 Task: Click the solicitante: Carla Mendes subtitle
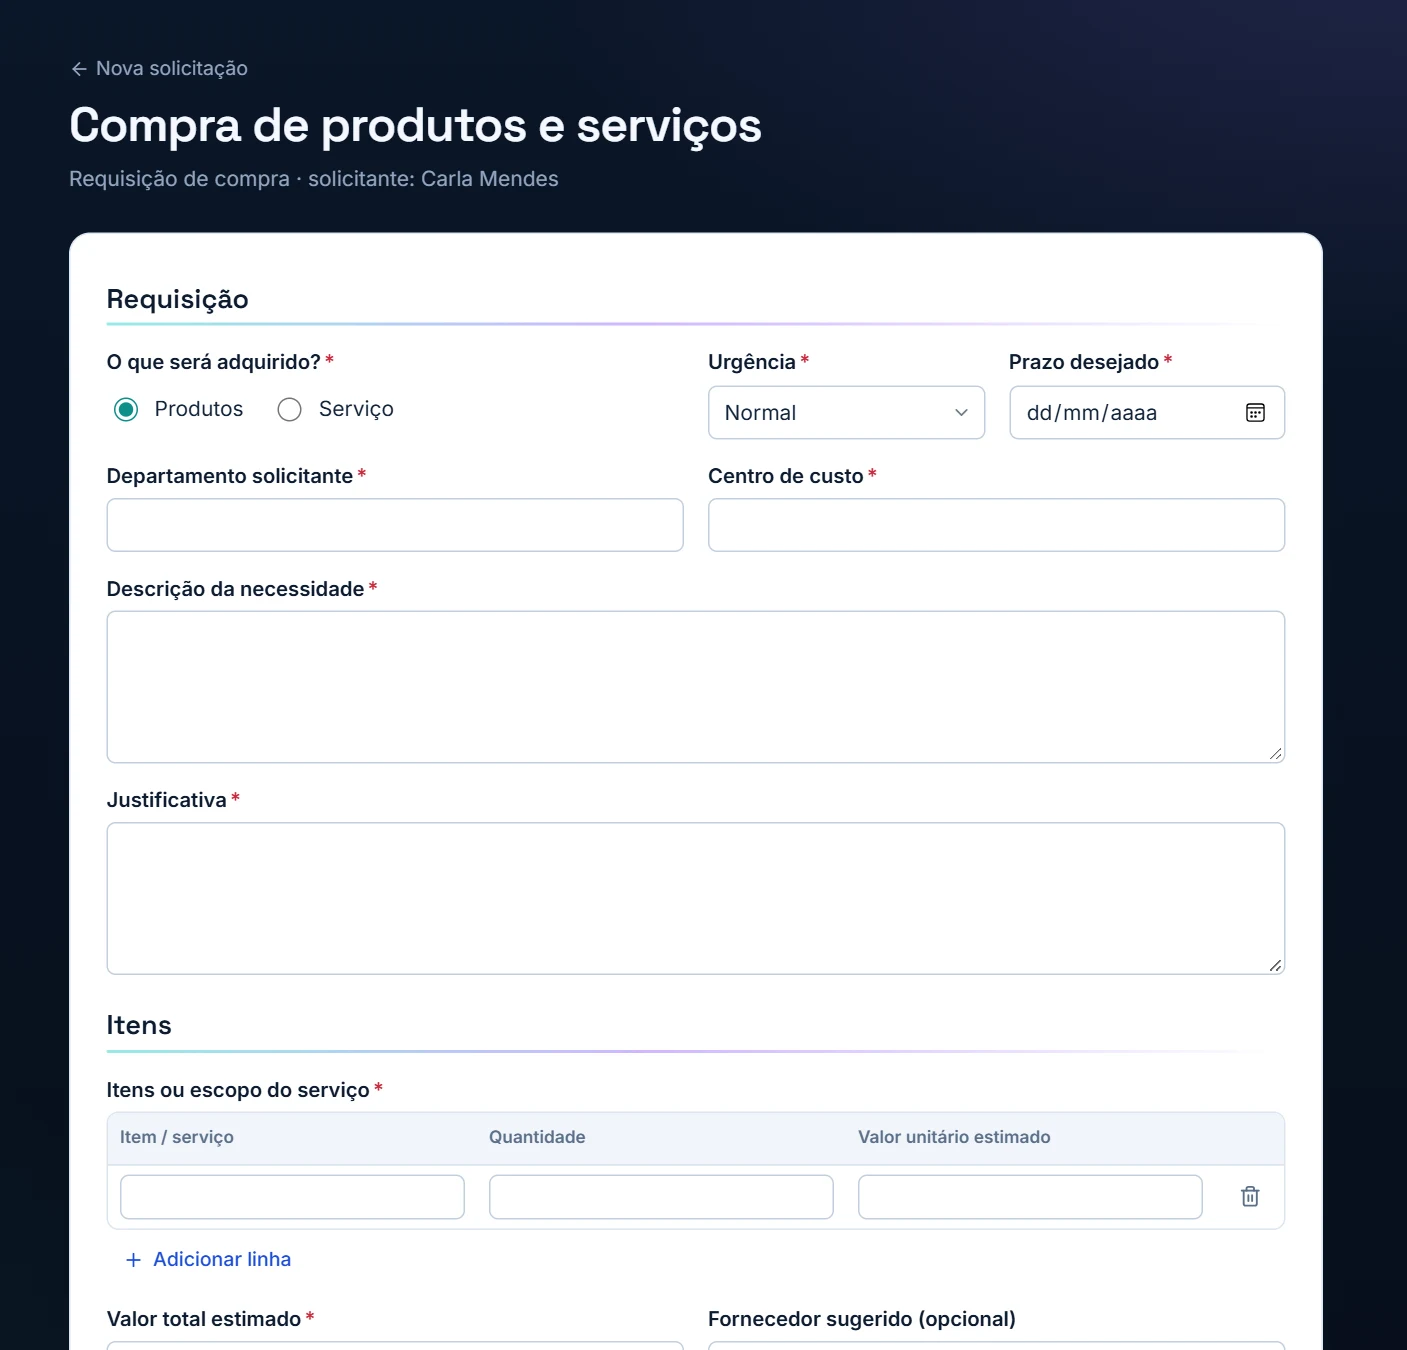point(433,179)
